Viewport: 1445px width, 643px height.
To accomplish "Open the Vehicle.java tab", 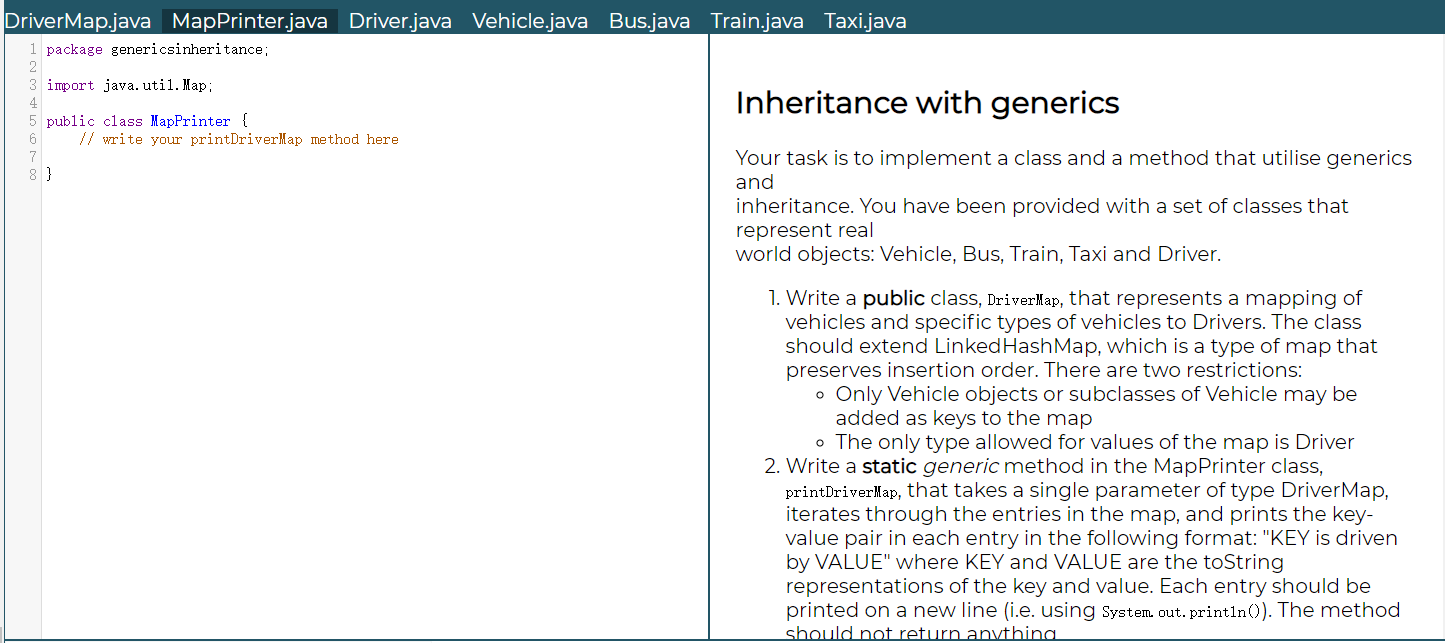I will [x=530, y=20].
